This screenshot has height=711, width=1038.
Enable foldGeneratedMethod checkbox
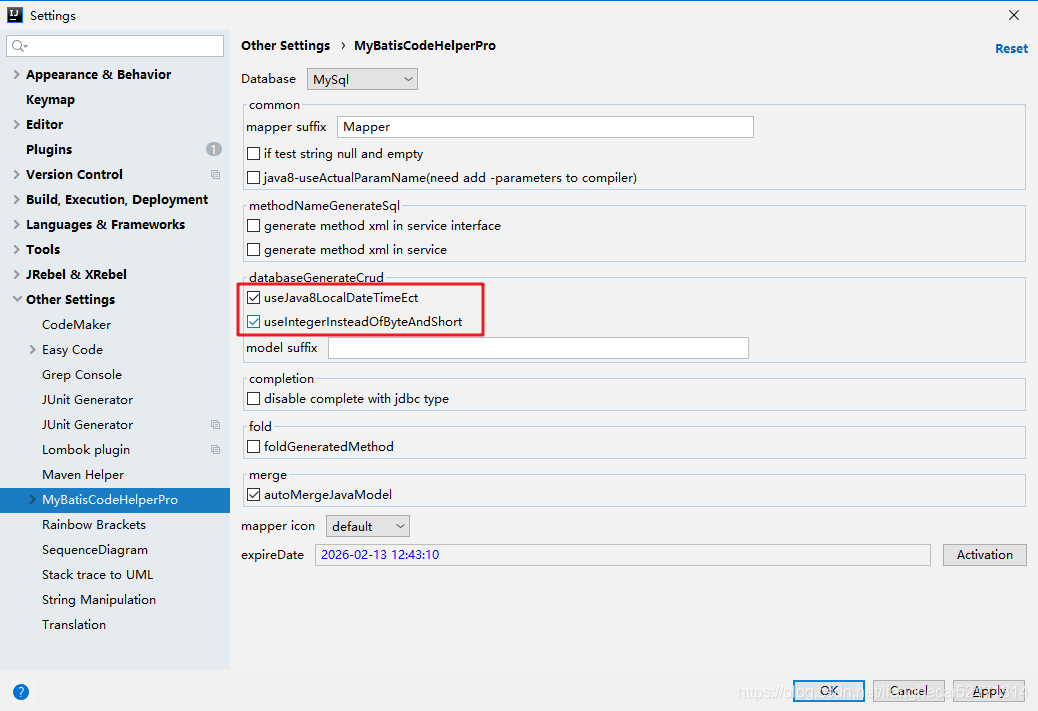click(254, 447)
